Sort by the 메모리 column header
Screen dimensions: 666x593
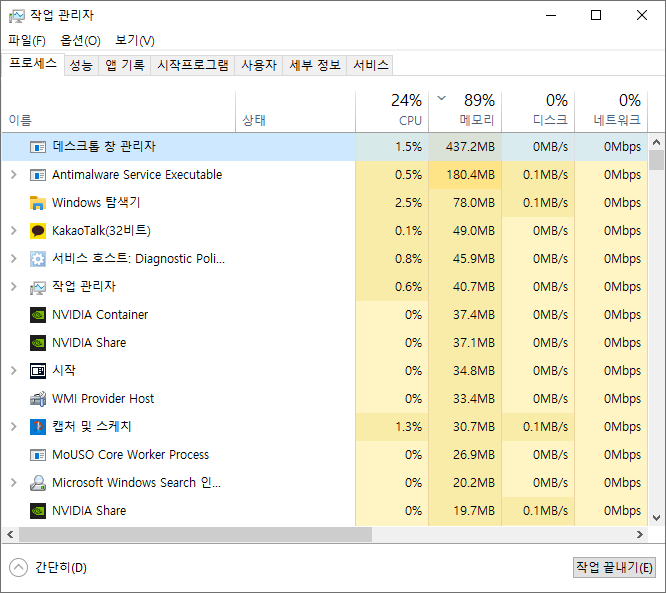[465, 111]
